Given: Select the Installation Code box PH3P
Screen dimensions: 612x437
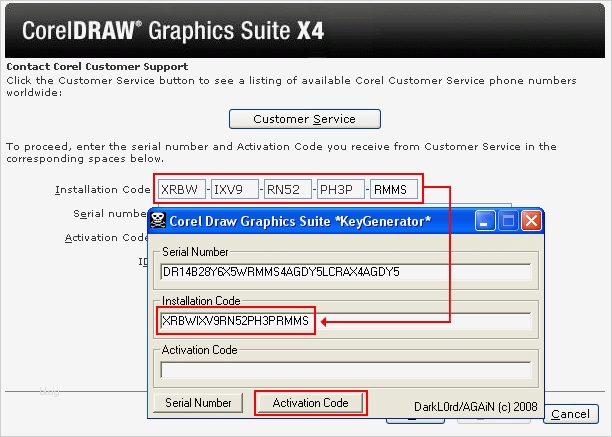Looking at the screenshot, I should click(x=341, y=189).
